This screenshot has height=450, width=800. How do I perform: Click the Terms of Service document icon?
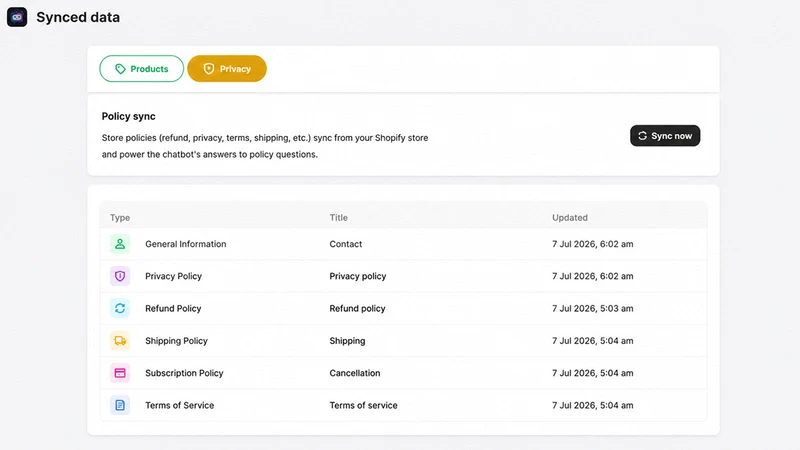[x=120, y=405]
